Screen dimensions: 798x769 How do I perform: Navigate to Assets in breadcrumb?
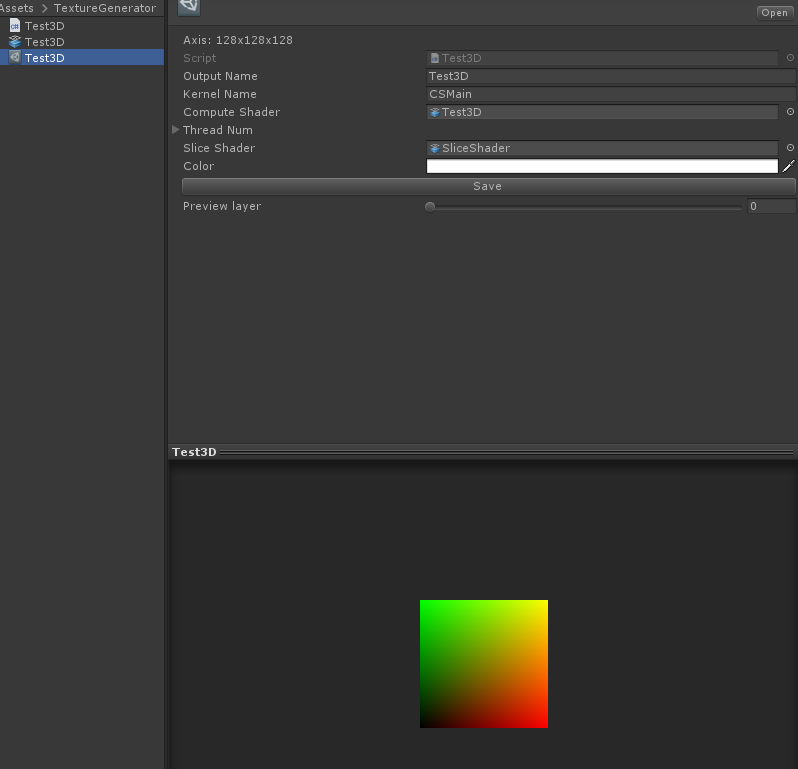click(16, 8)
